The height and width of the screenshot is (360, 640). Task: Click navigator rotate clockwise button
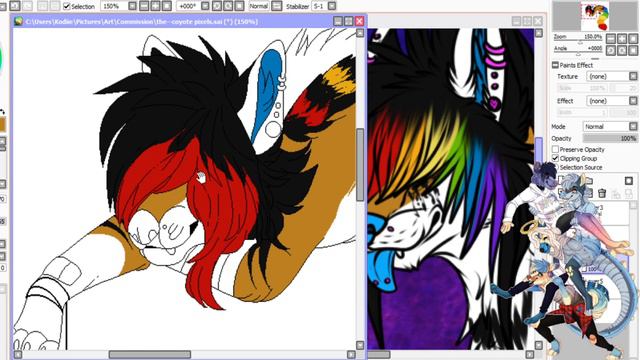click(x=622, y=50)
